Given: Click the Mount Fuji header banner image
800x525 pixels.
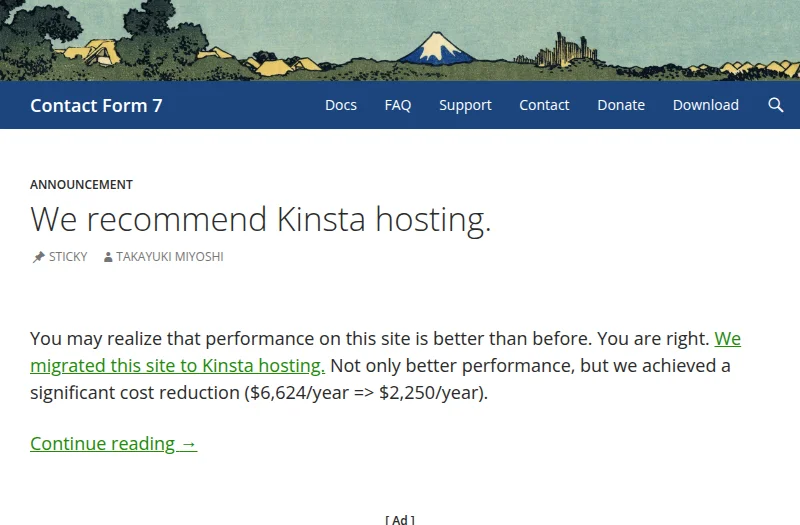Looking at the screenshot, I should 400,40.
